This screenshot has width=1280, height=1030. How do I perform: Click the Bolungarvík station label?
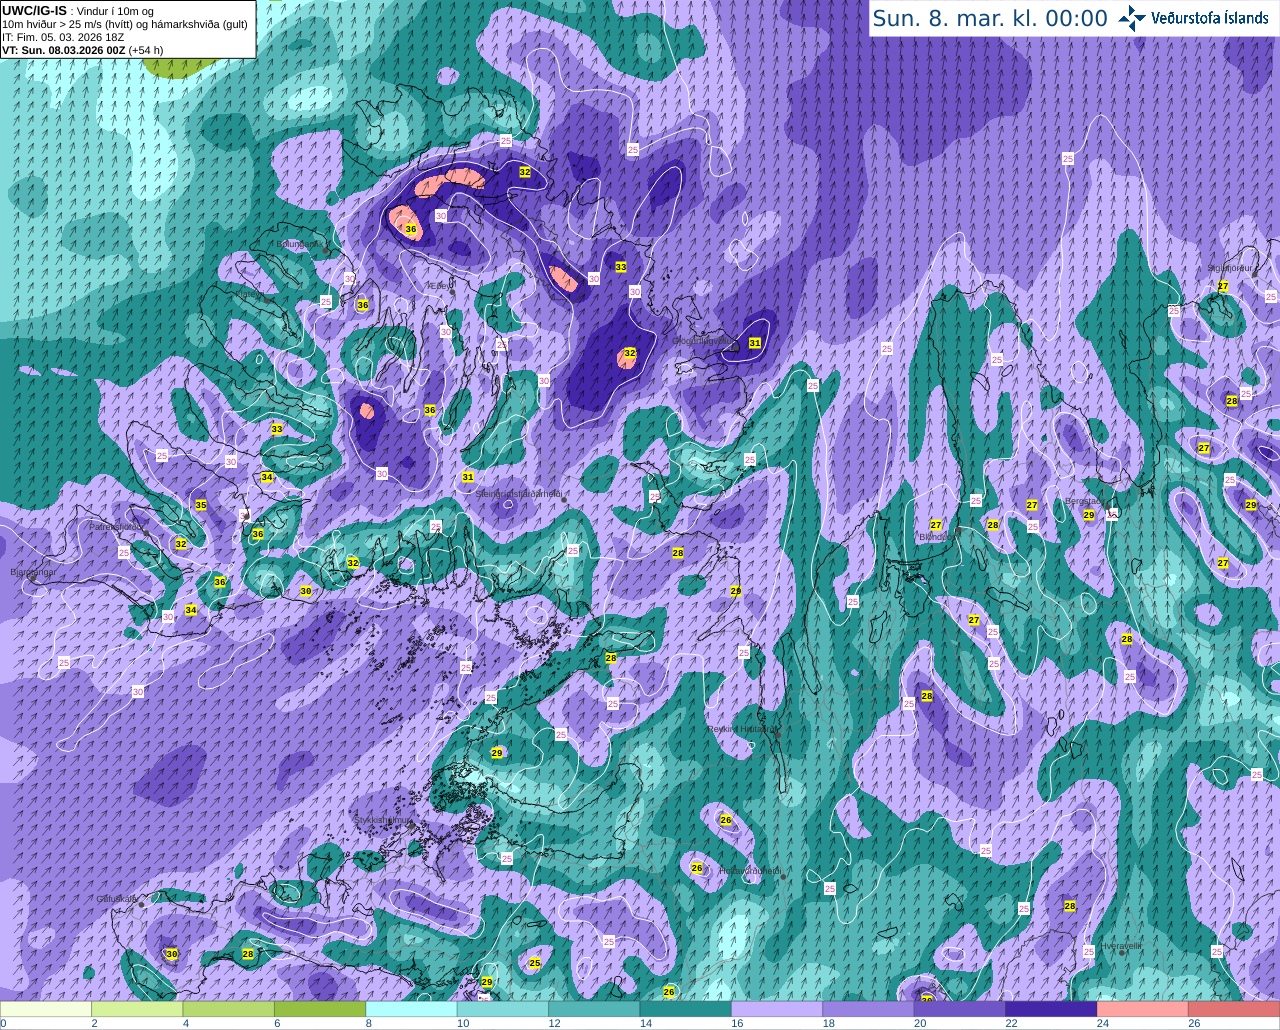[x=299, y=243]
